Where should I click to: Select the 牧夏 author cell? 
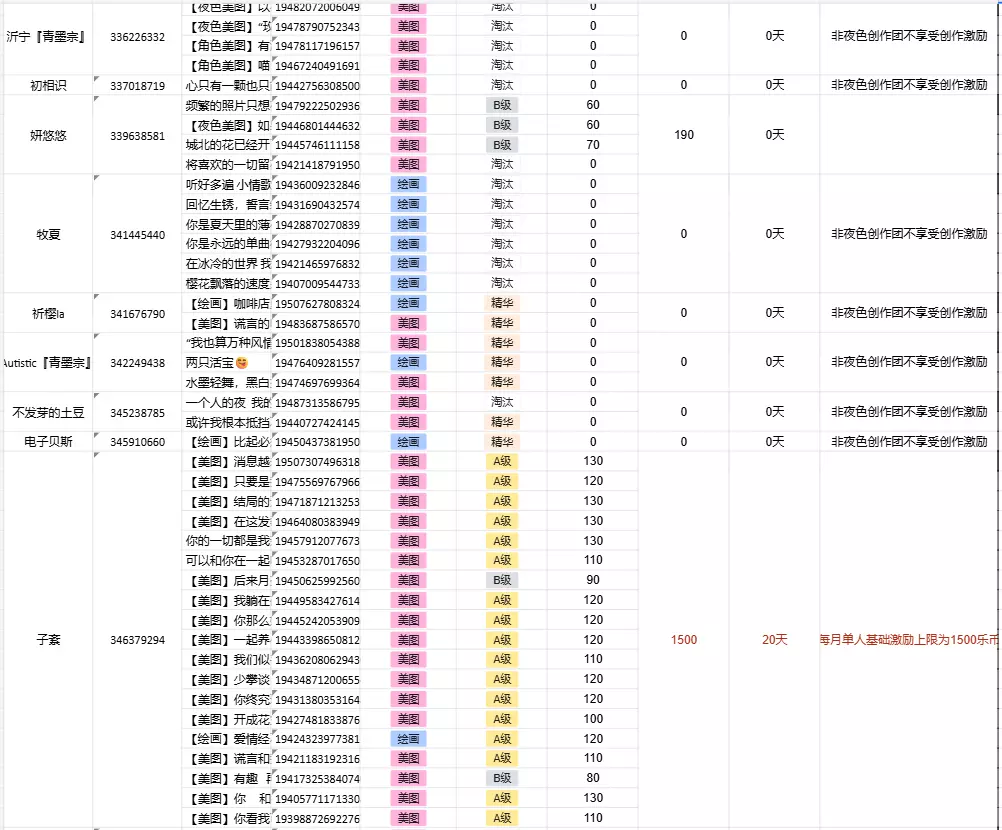48,234
